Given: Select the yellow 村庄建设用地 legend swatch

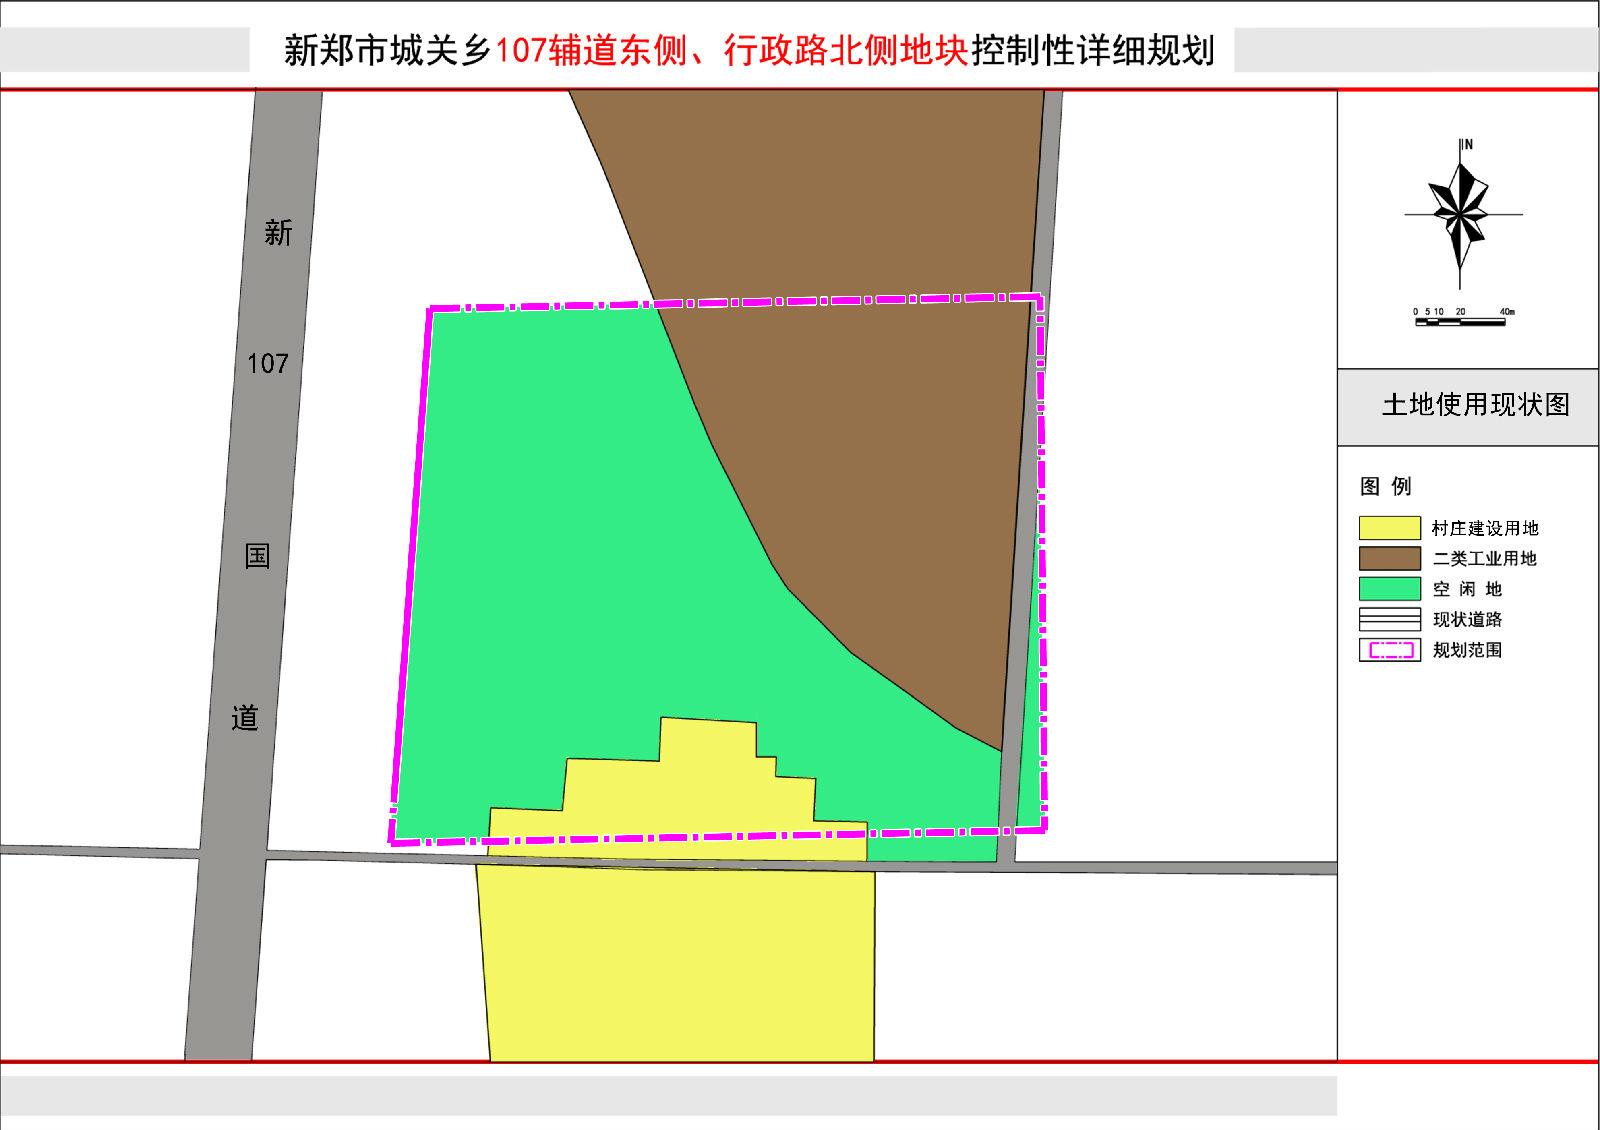Looking at the screenshot, I should (x=1390, y=528).
